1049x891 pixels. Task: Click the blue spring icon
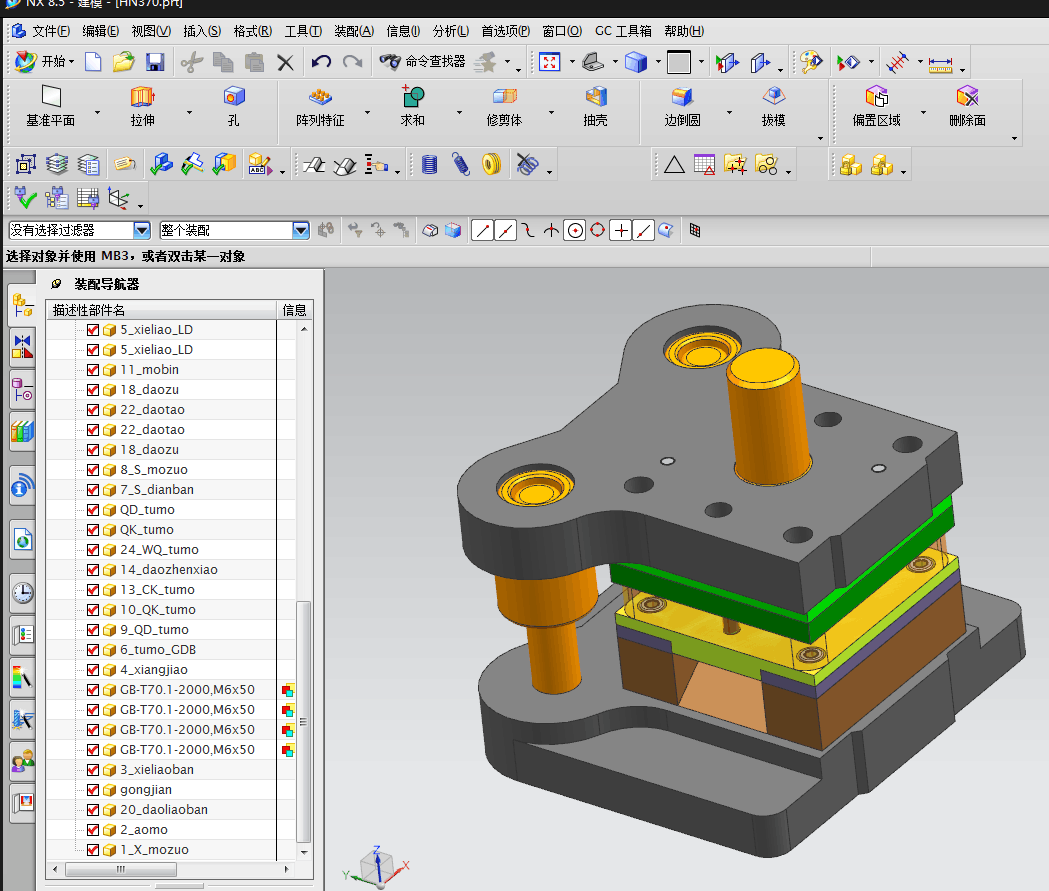461,165
